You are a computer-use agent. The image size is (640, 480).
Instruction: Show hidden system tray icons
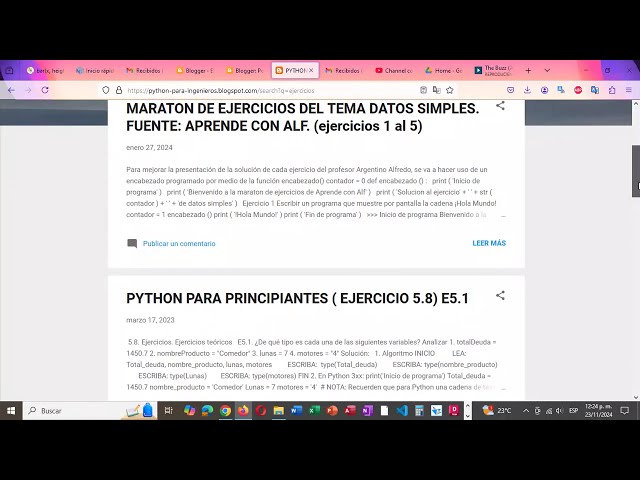(526, 411)
